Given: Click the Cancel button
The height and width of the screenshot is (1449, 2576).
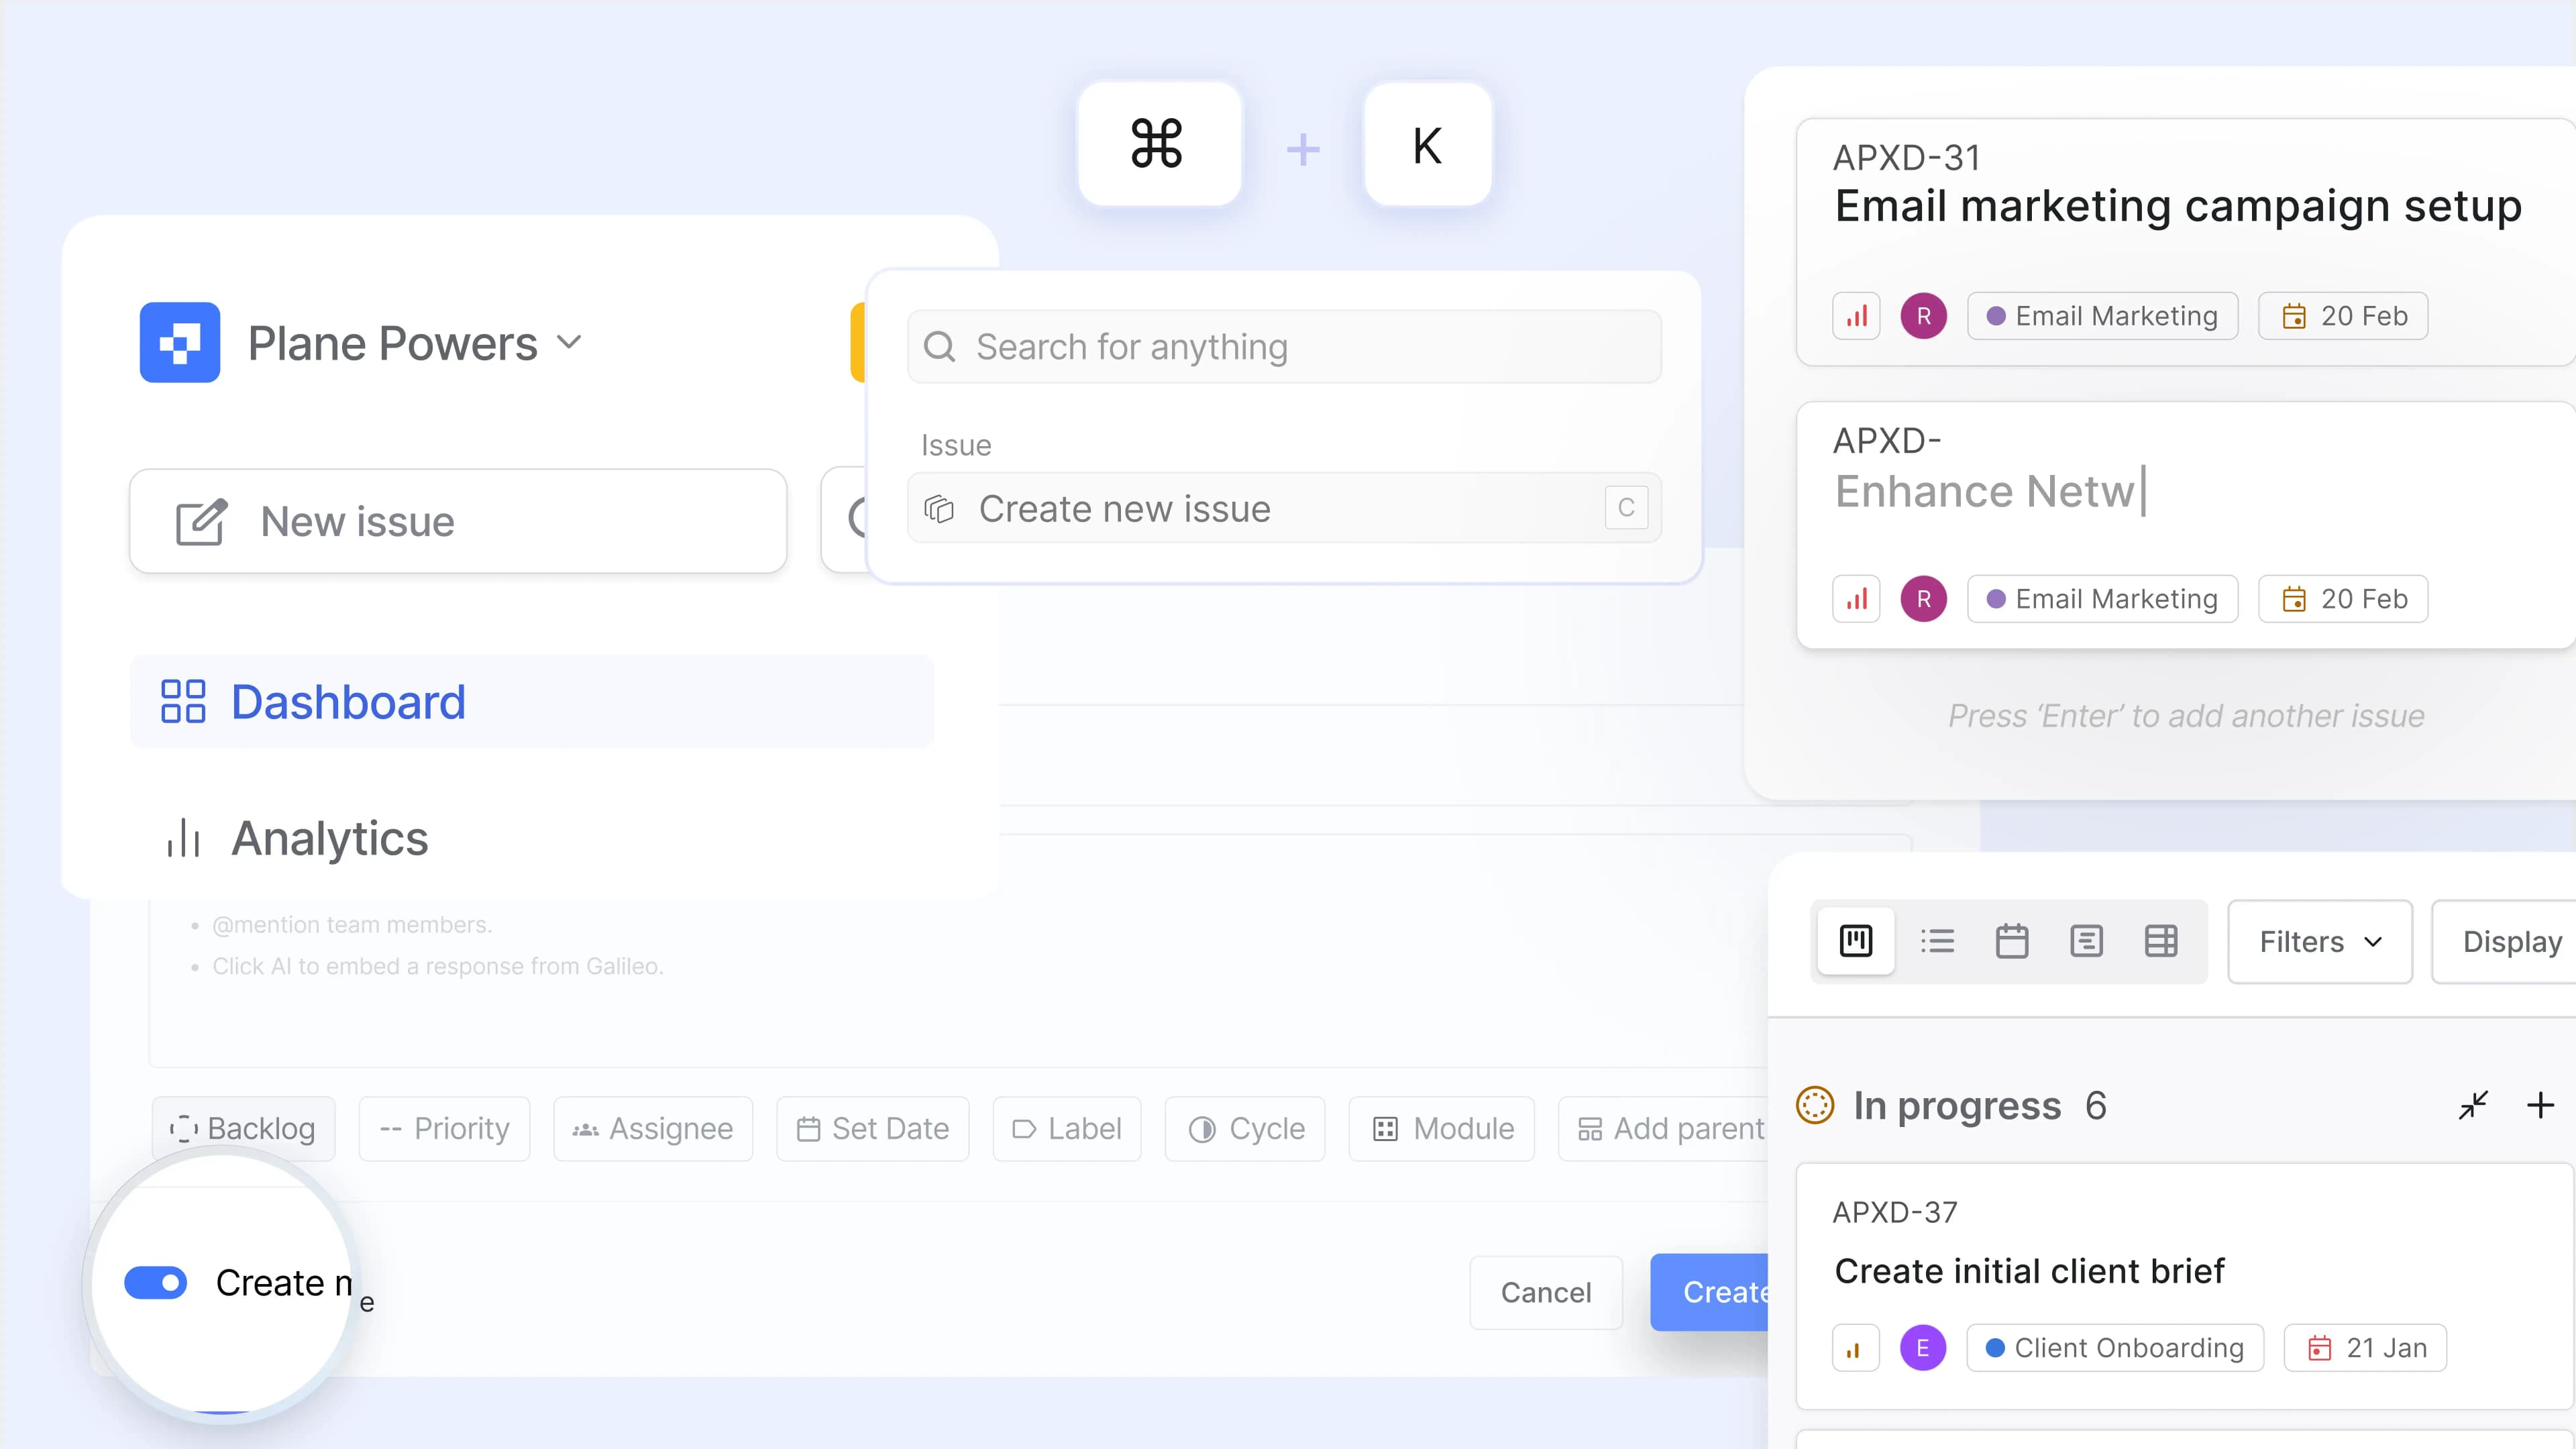Looking at the screenshot, I should (x=1545, y=1292).
